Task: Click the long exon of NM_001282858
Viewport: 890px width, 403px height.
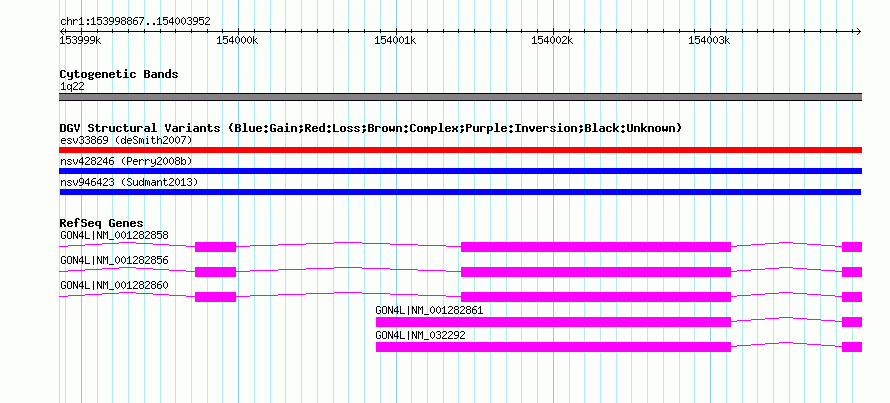Action: coord(595,247)
